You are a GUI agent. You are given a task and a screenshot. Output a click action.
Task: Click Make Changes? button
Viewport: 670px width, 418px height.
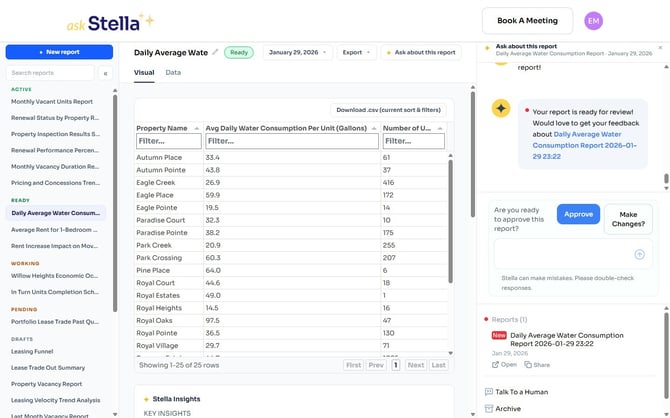click(628, 219)
